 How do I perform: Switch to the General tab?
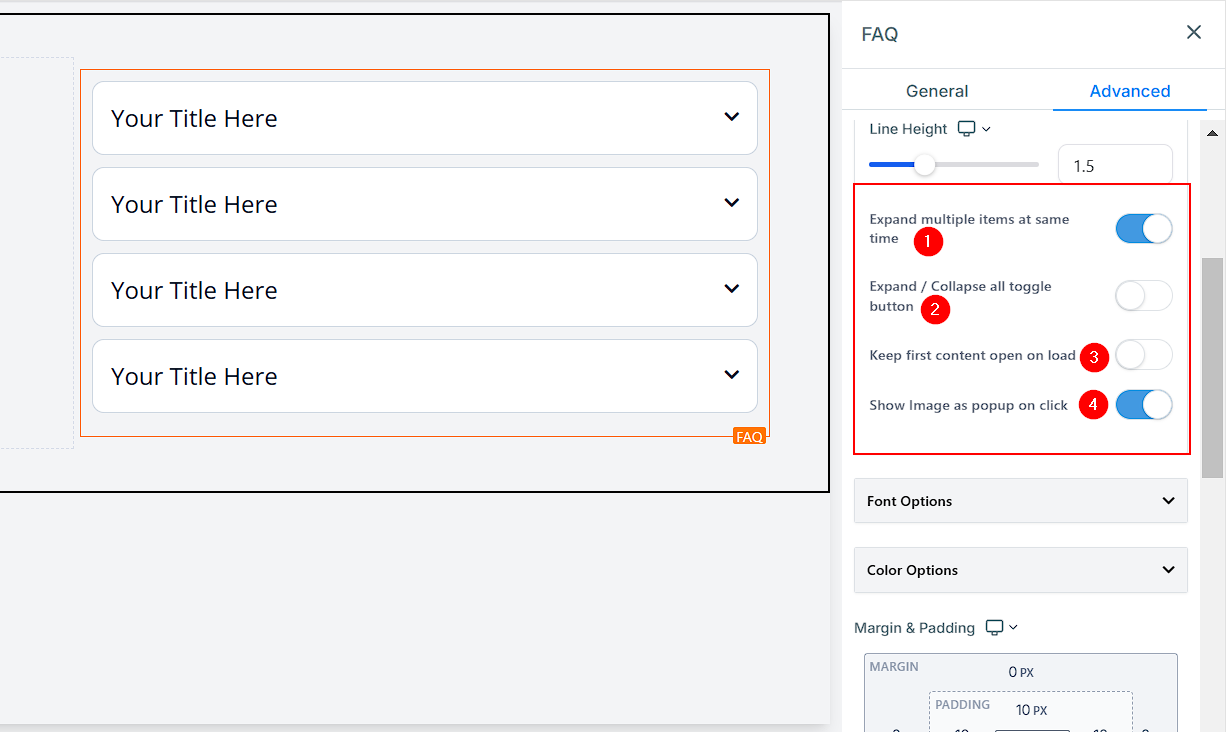(936, 91)
